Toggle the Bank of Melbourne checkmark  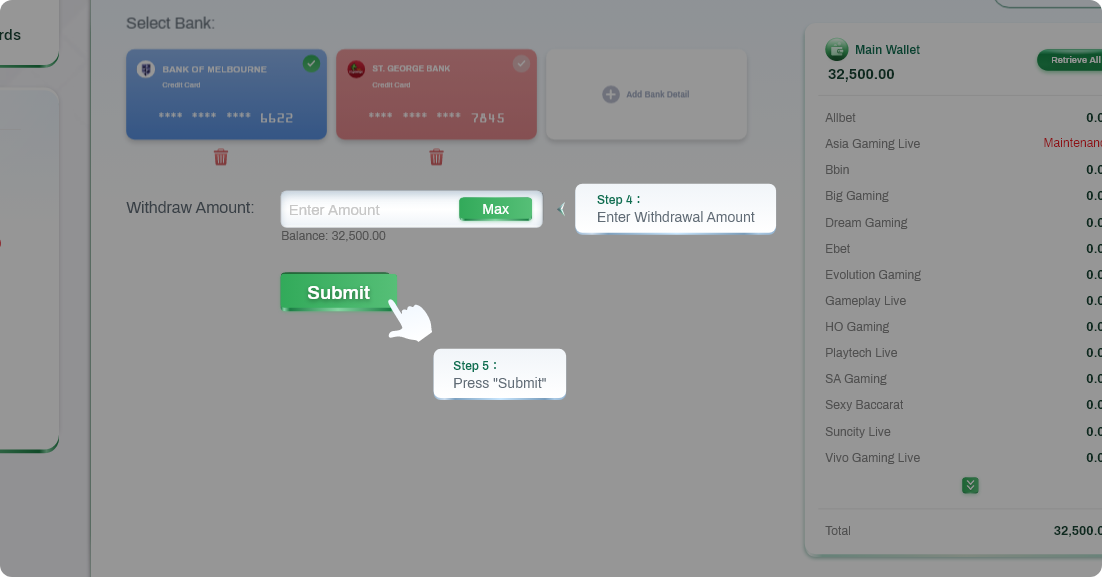point(311,64)
